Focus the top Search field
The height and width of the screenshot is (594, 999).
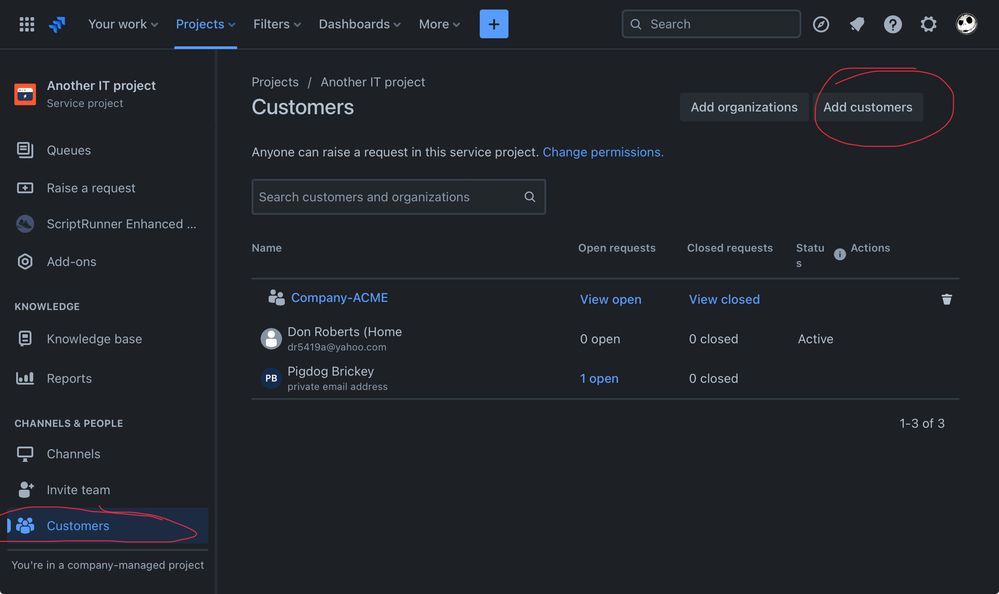(711, 24)
